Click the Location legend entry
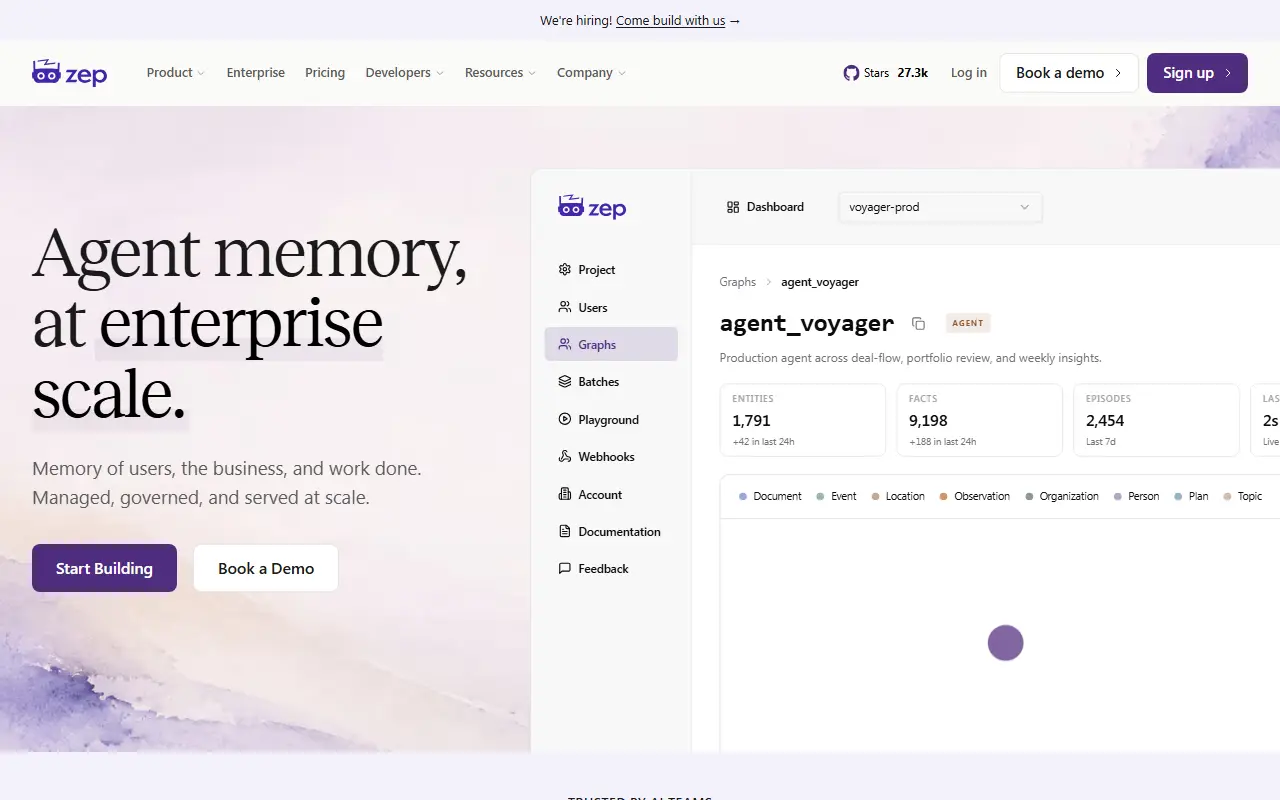The image size is (1280, 800). 898,496
